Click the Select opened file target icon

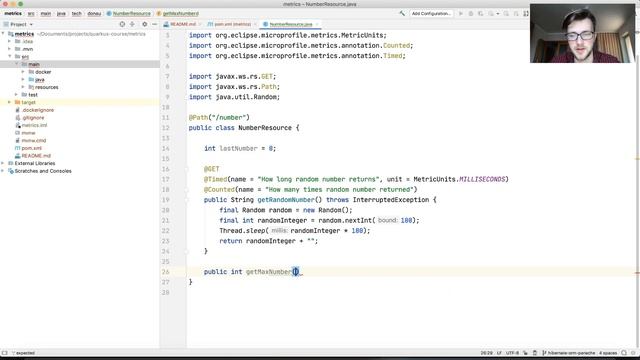[x=122, y=24]
